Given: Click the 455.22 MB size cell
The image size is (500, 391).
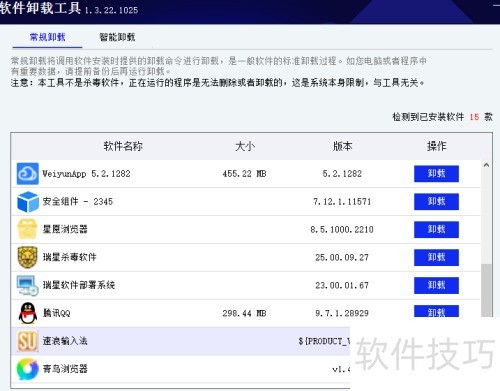Looking at the screenshot, I should click(244, 174).
